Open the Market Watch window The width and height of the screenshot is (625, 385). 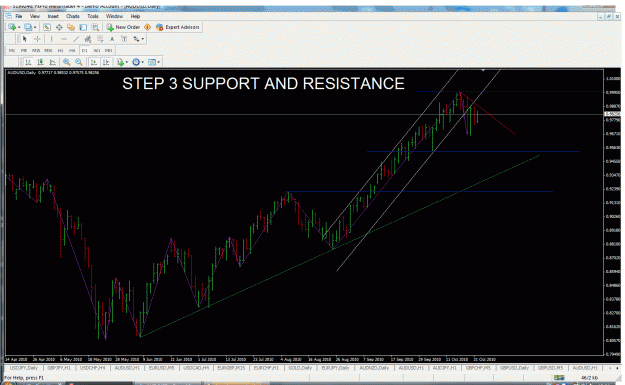[x=47, y=27]
